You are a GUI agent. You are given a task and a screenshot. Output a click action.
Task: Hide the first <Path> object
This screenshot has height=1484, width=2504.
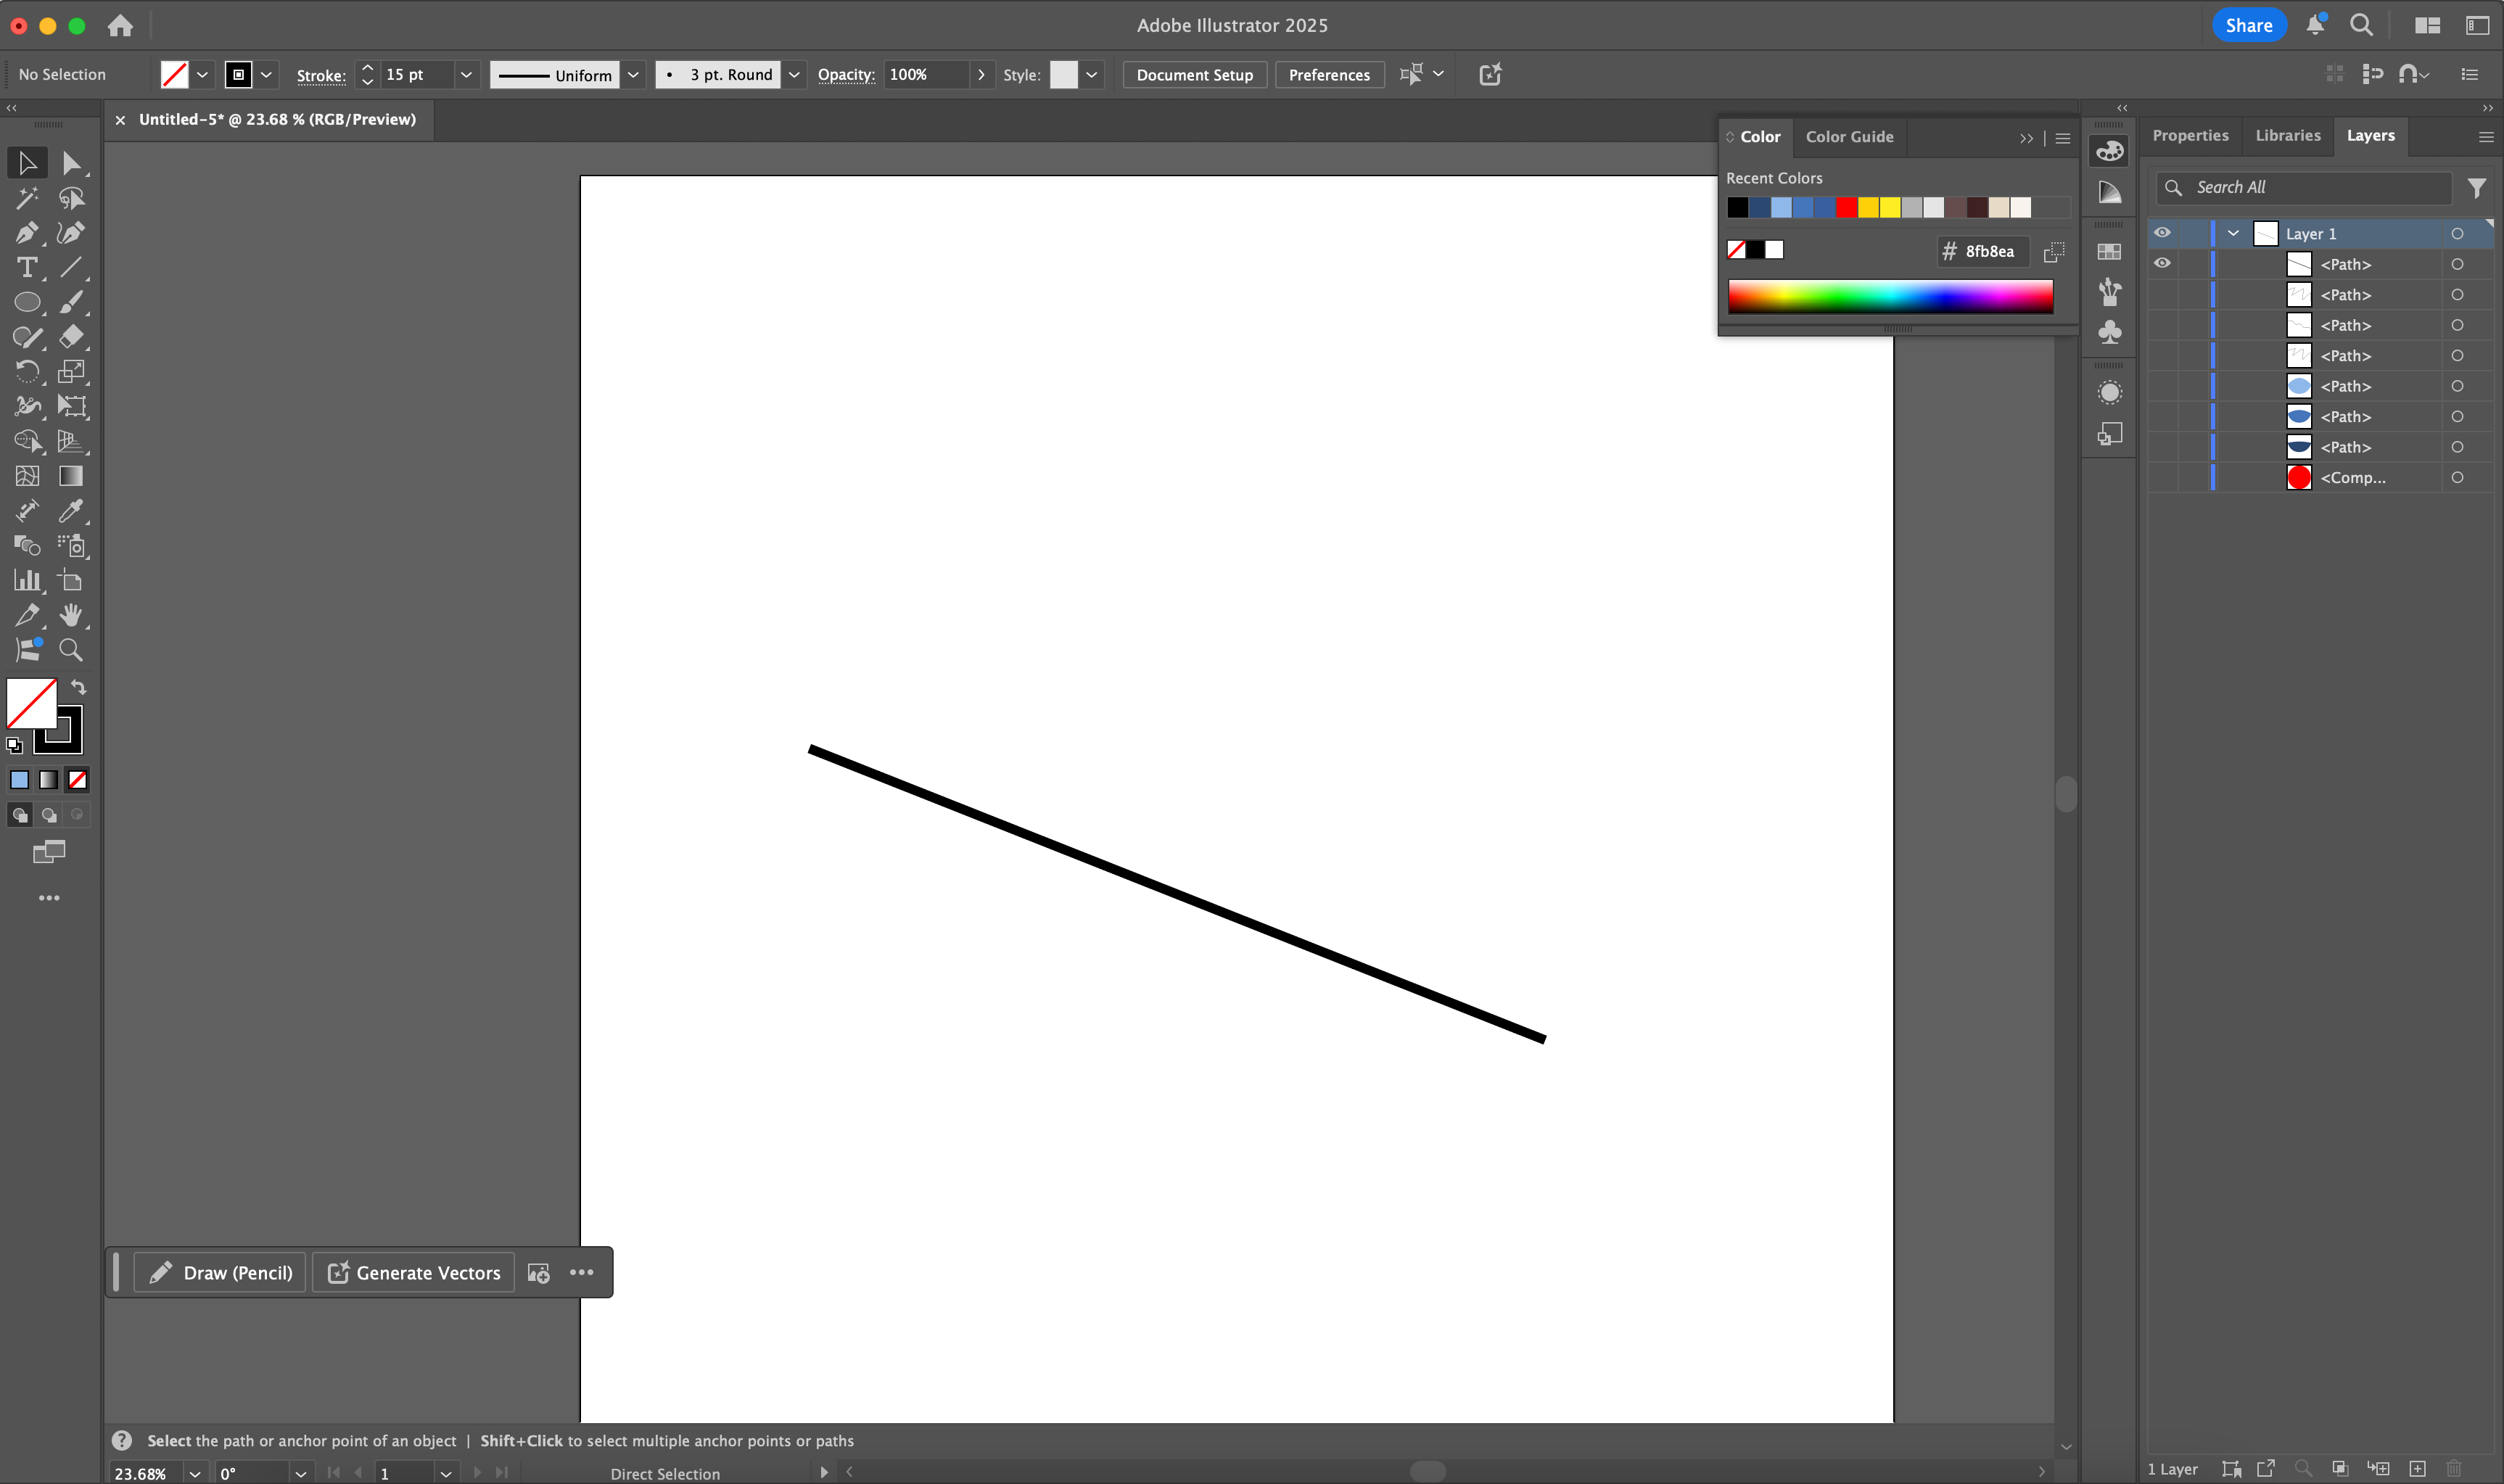tap(2162, 263)
